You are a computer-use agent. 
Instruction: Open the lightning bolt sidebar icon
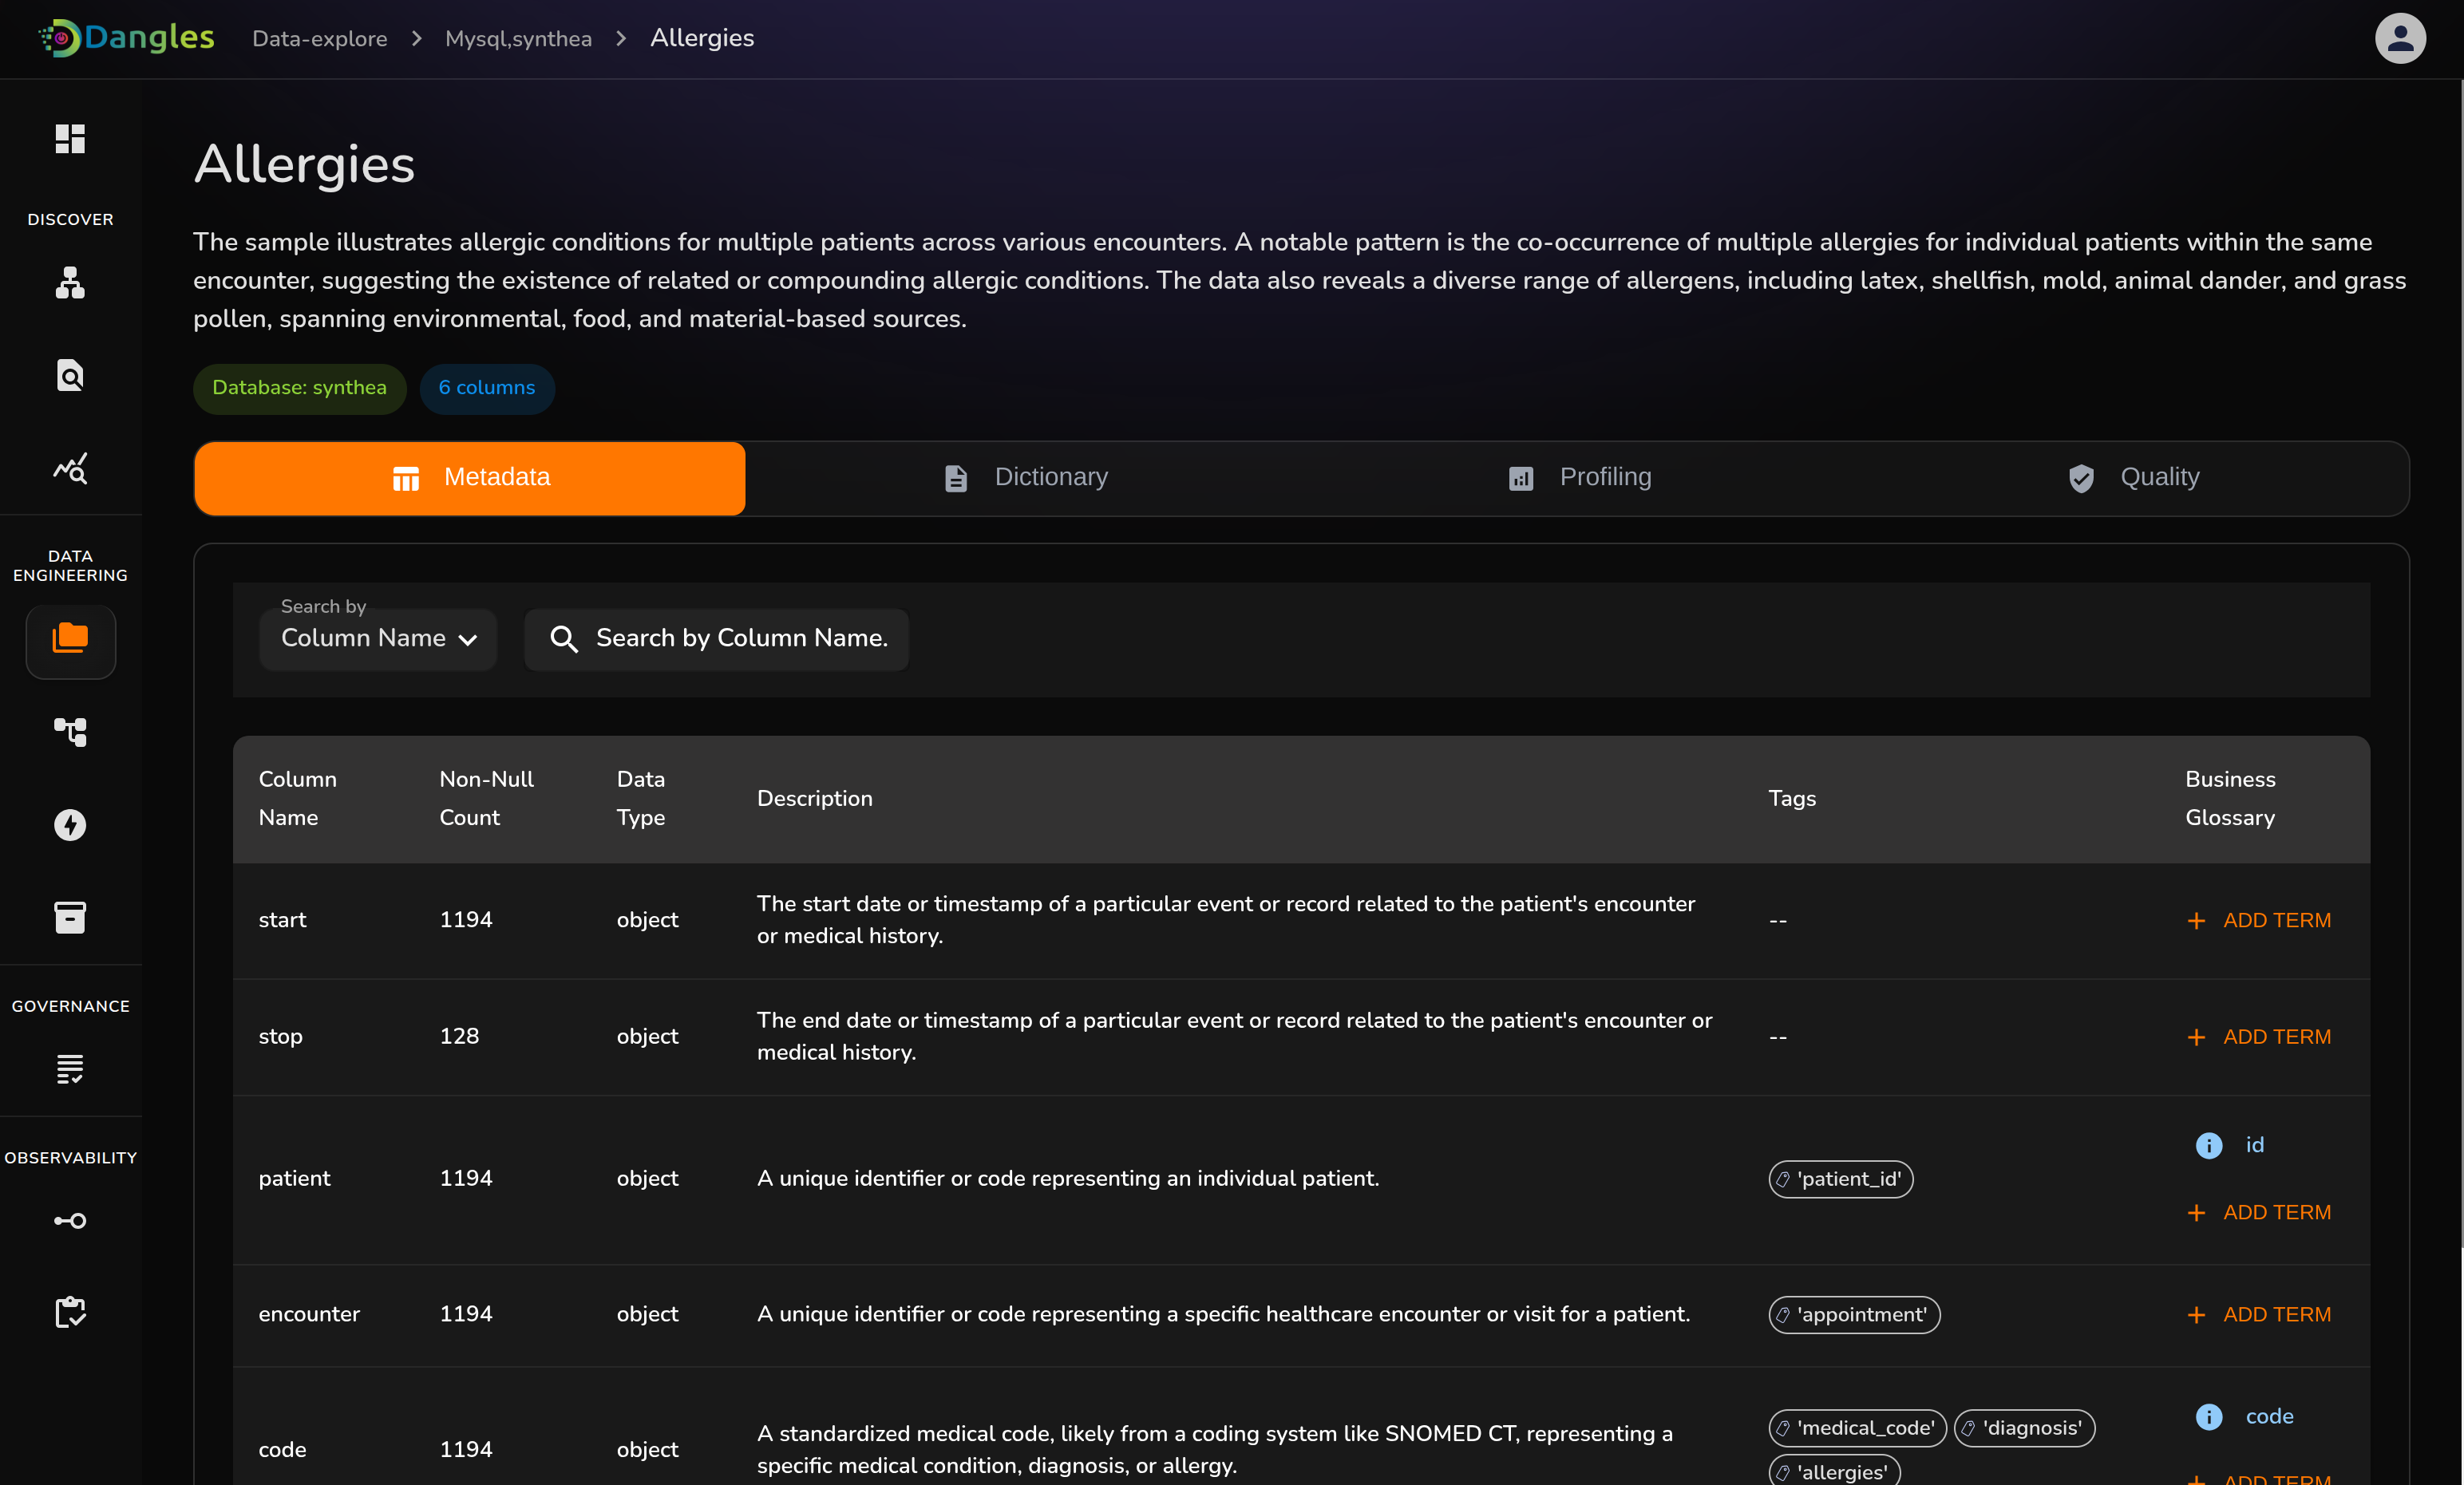pyautogui.click(x=70, y=825)
